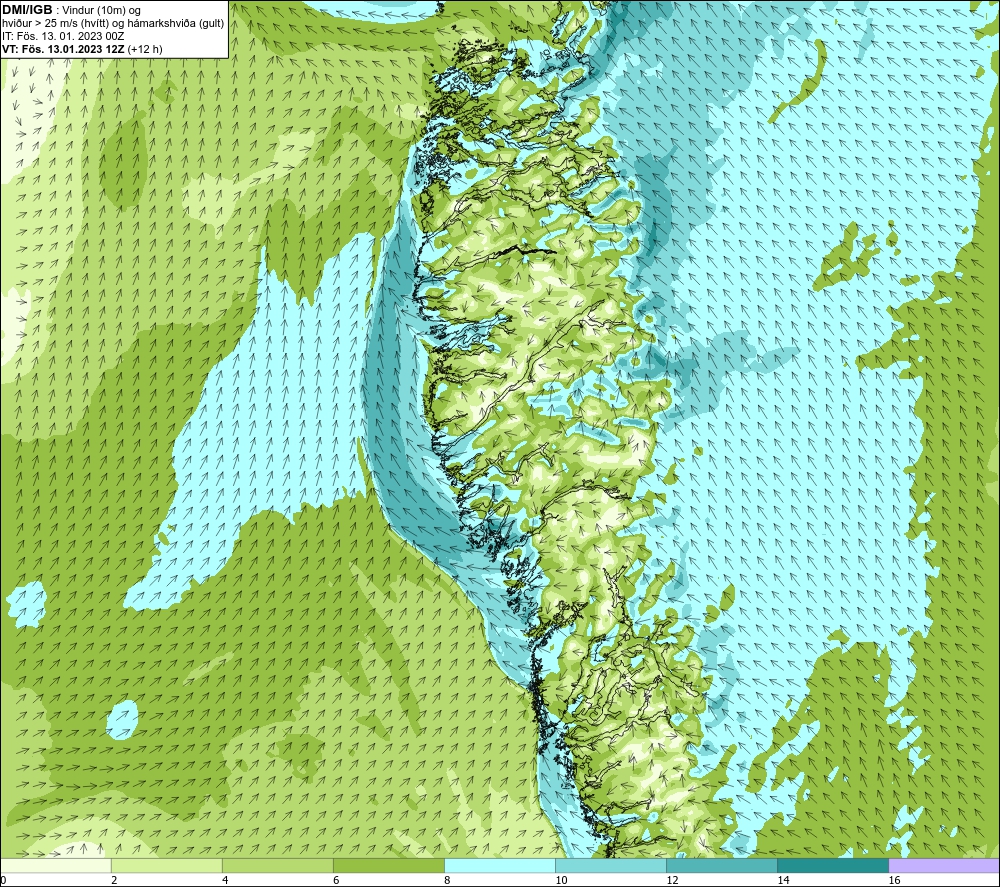Image resolution: width=1000 pixels, height=887 pixels.
Task: Click the 10–12 m/s teal legend swatch
Action: (611, 865)
